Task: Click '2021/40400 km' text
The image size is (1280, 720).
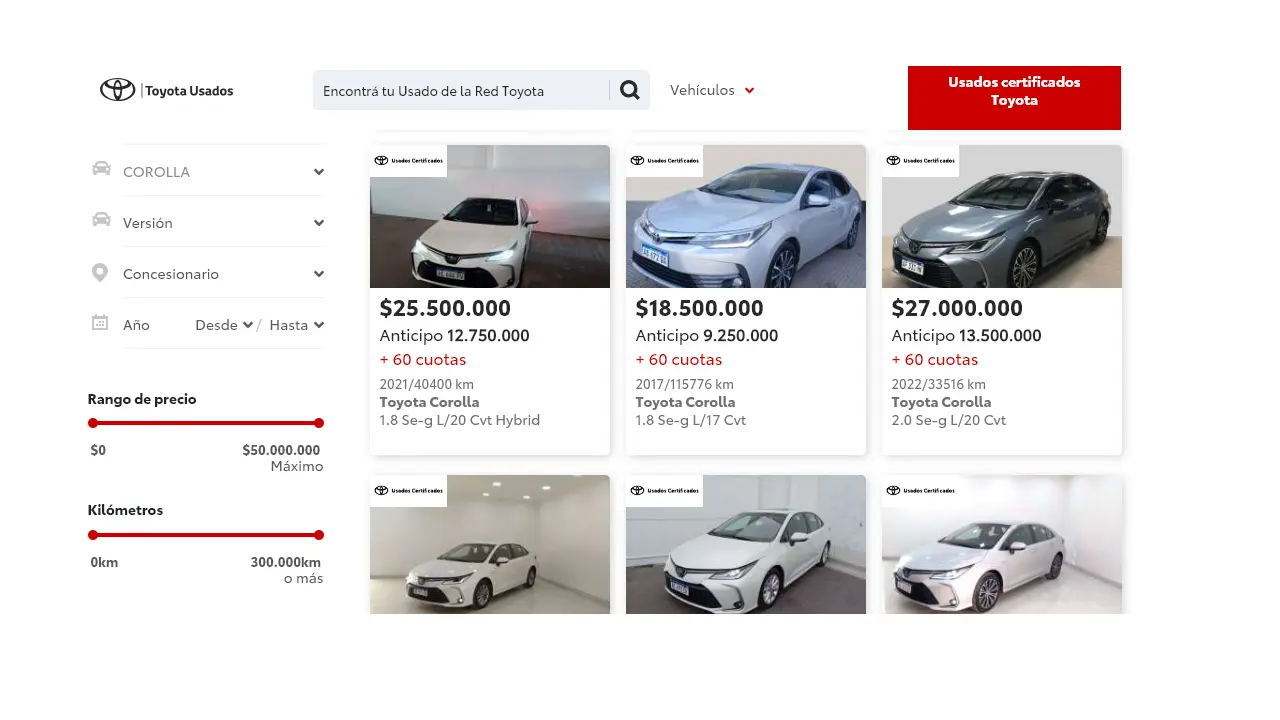Action: pyautogui.click(x=427, y=384)
